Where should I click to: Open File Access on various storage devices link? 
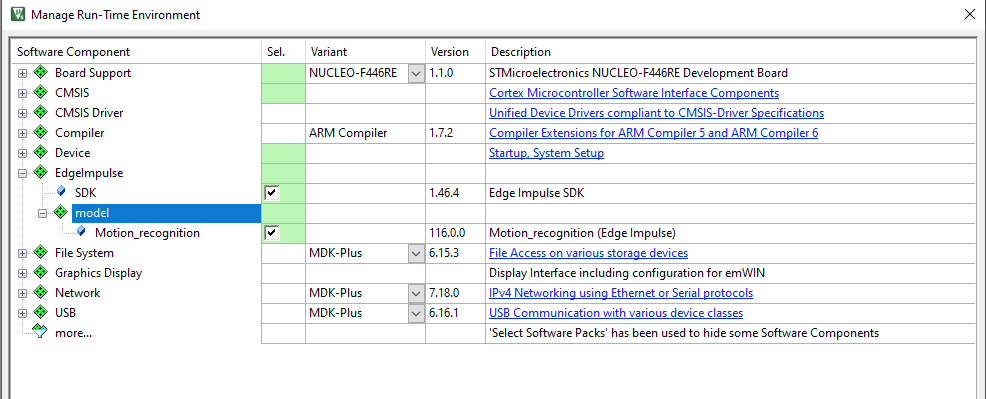589,253
